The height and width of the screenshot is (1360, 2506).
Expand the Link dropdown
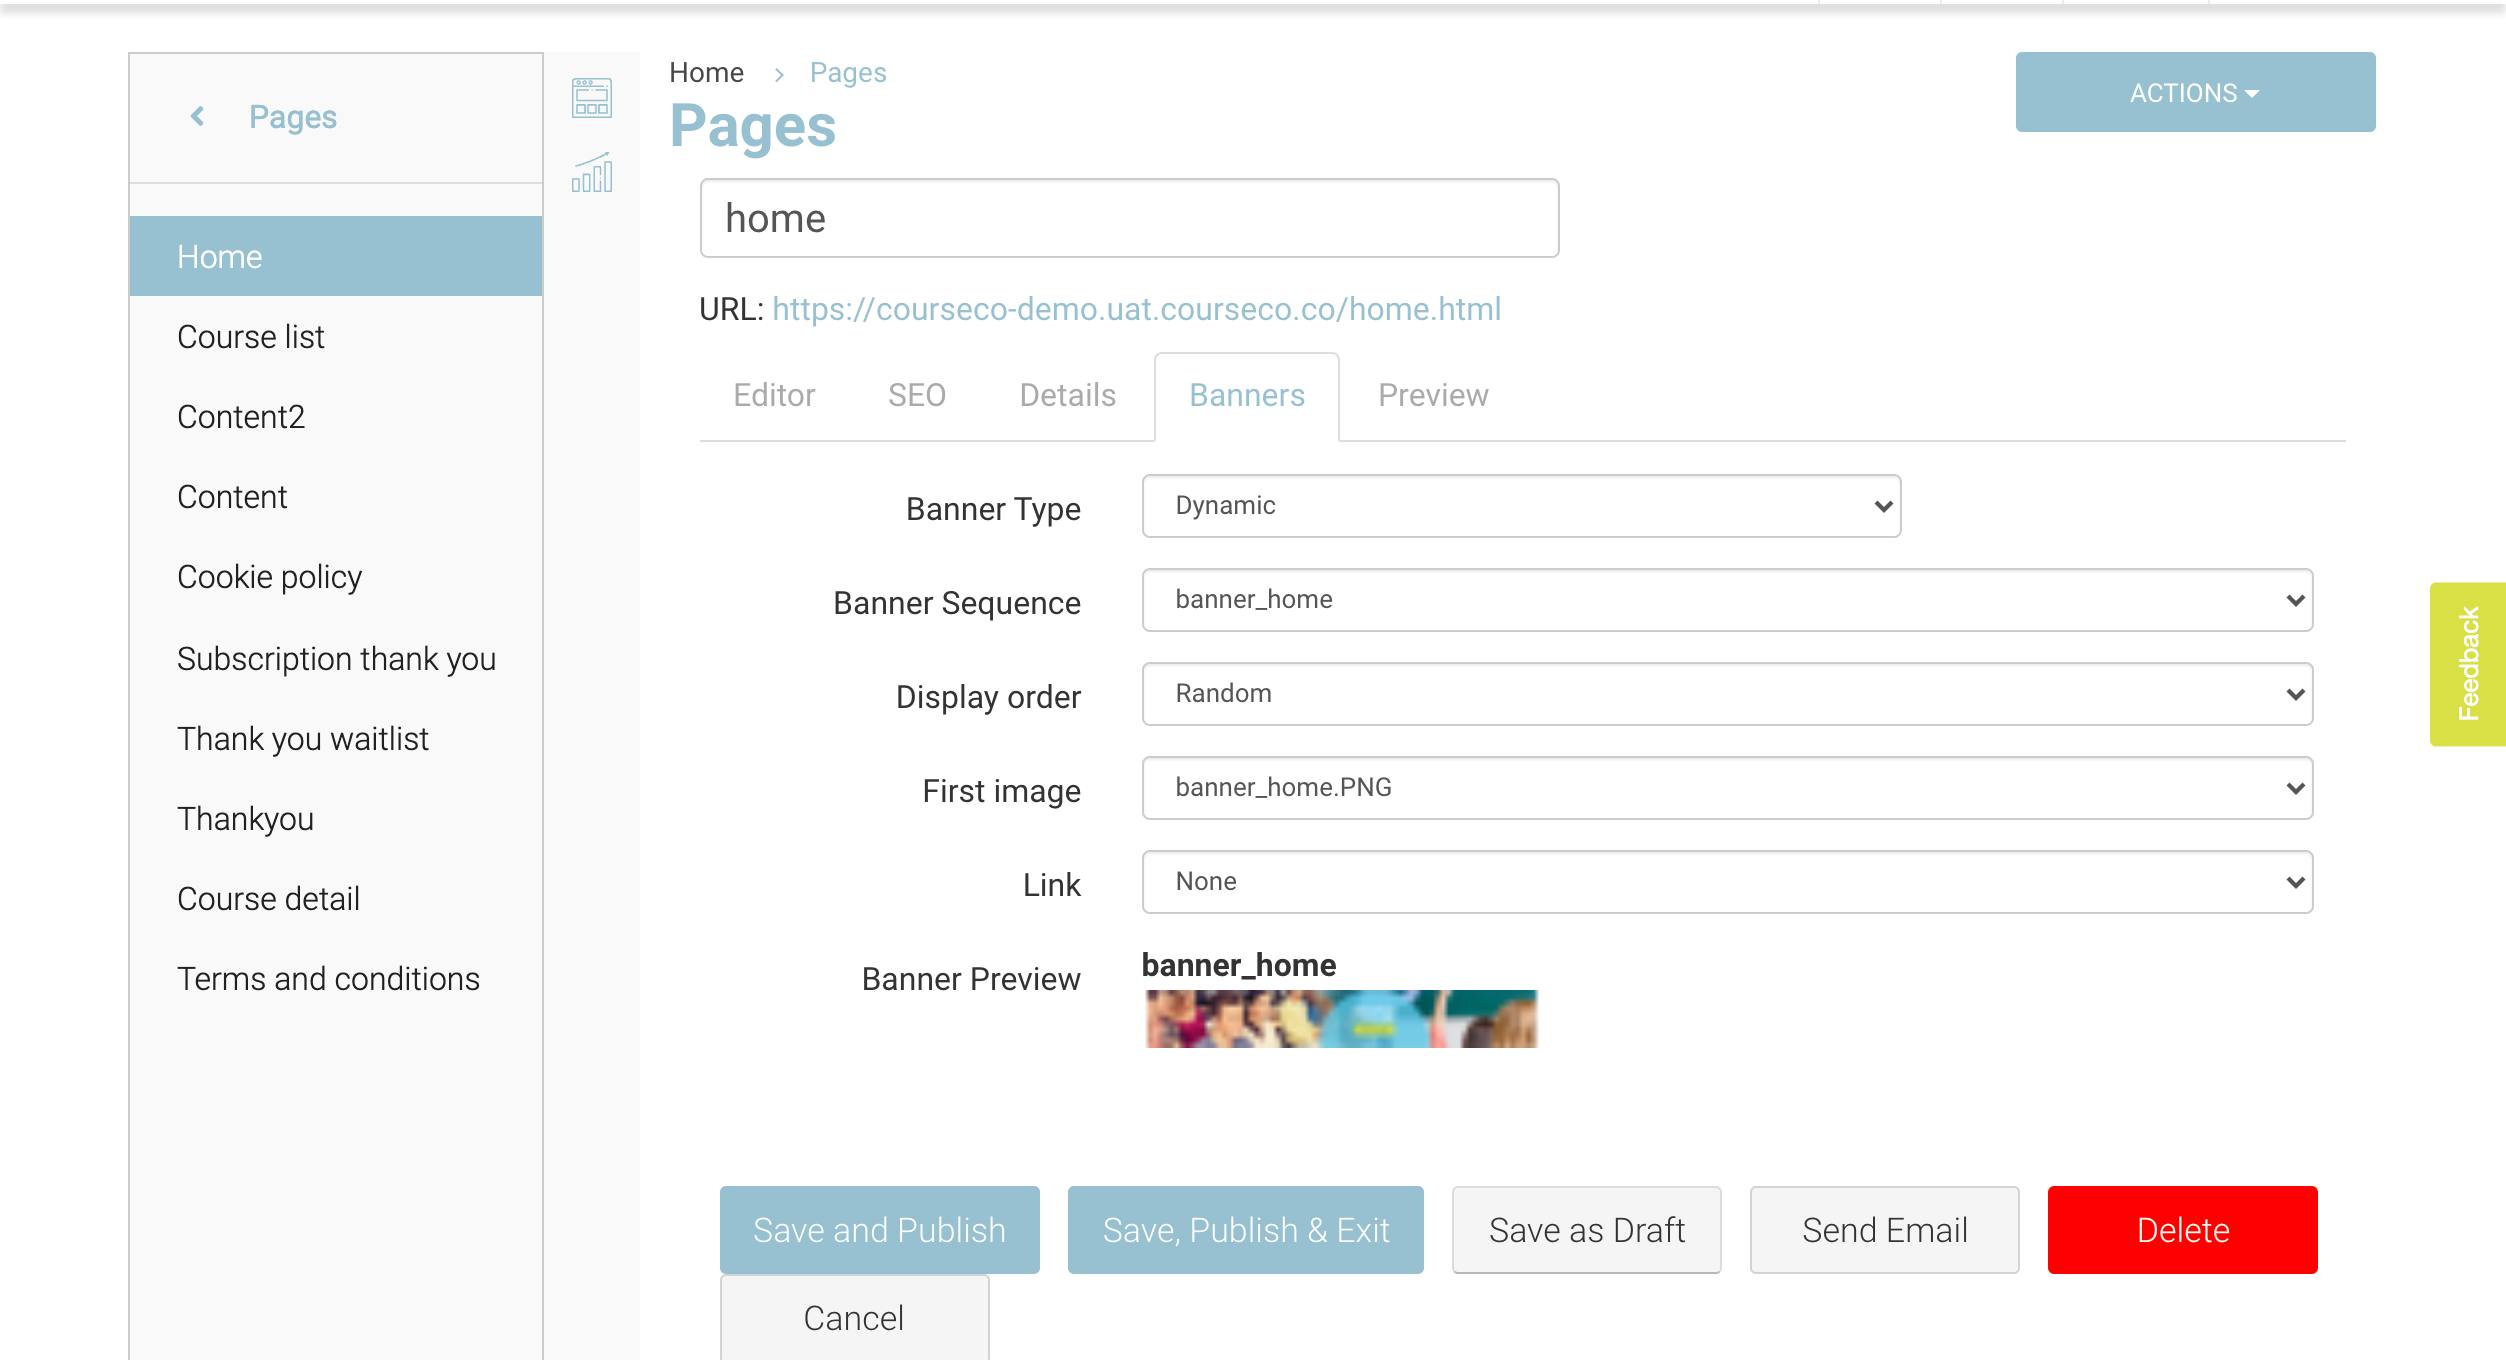1726,882
